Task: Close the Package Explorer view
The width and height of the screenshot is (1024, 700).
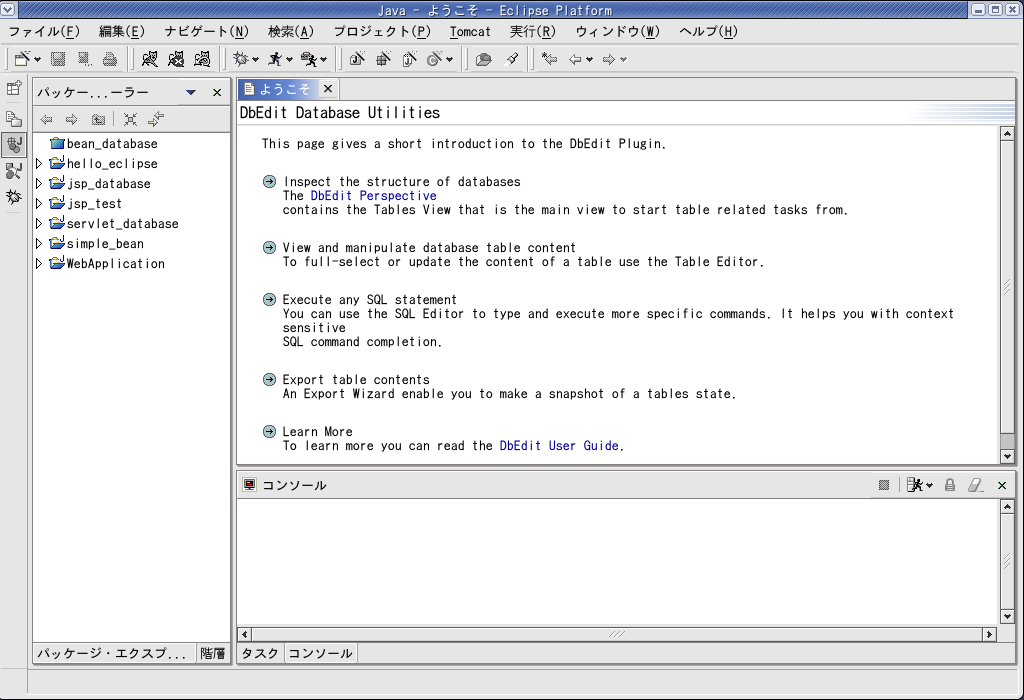Action: pyautogui.click(x=217, y=93)
